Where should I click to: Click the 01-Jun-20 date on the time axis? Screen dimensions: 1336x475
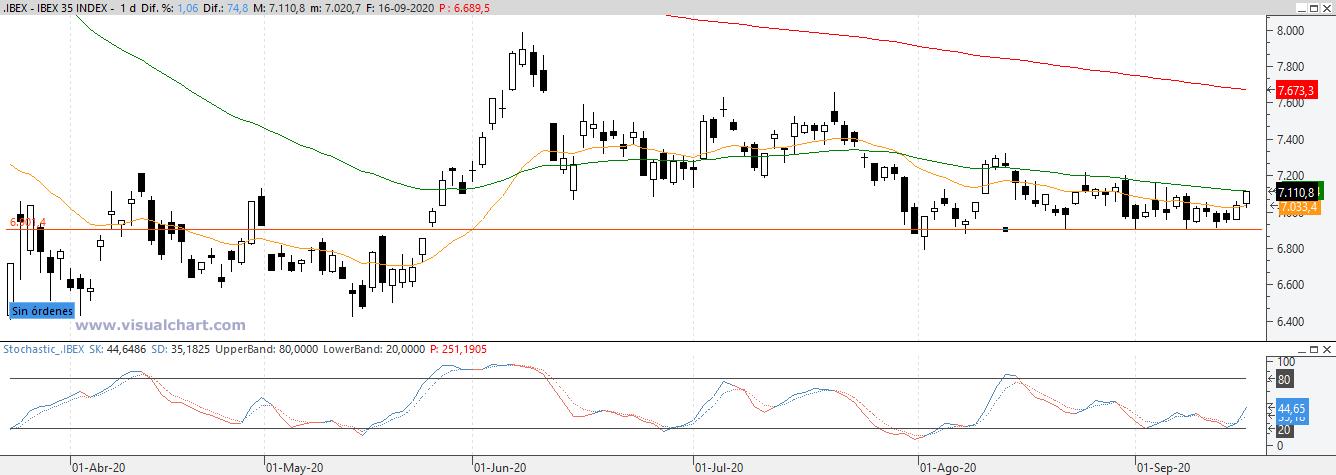[x=499, y=466]
